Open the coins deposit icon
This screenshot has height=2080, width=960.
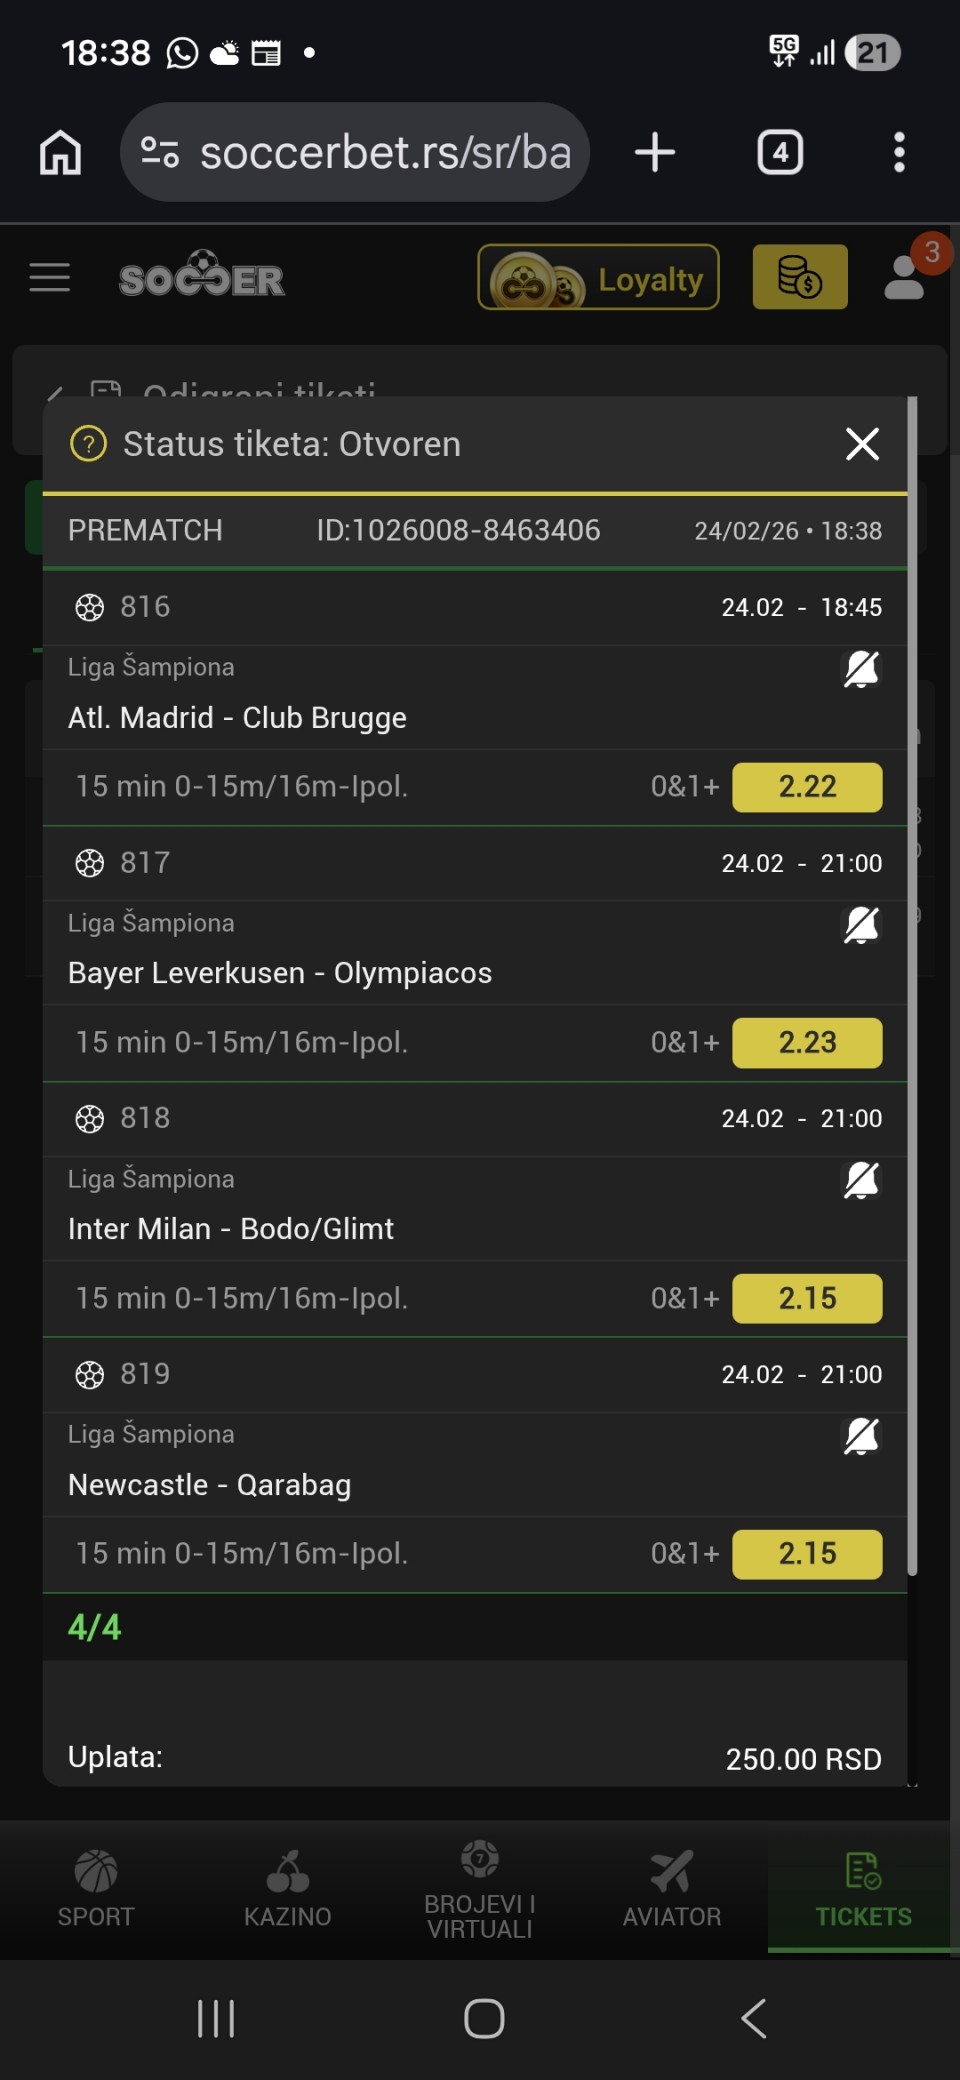[x=799, y=278]
